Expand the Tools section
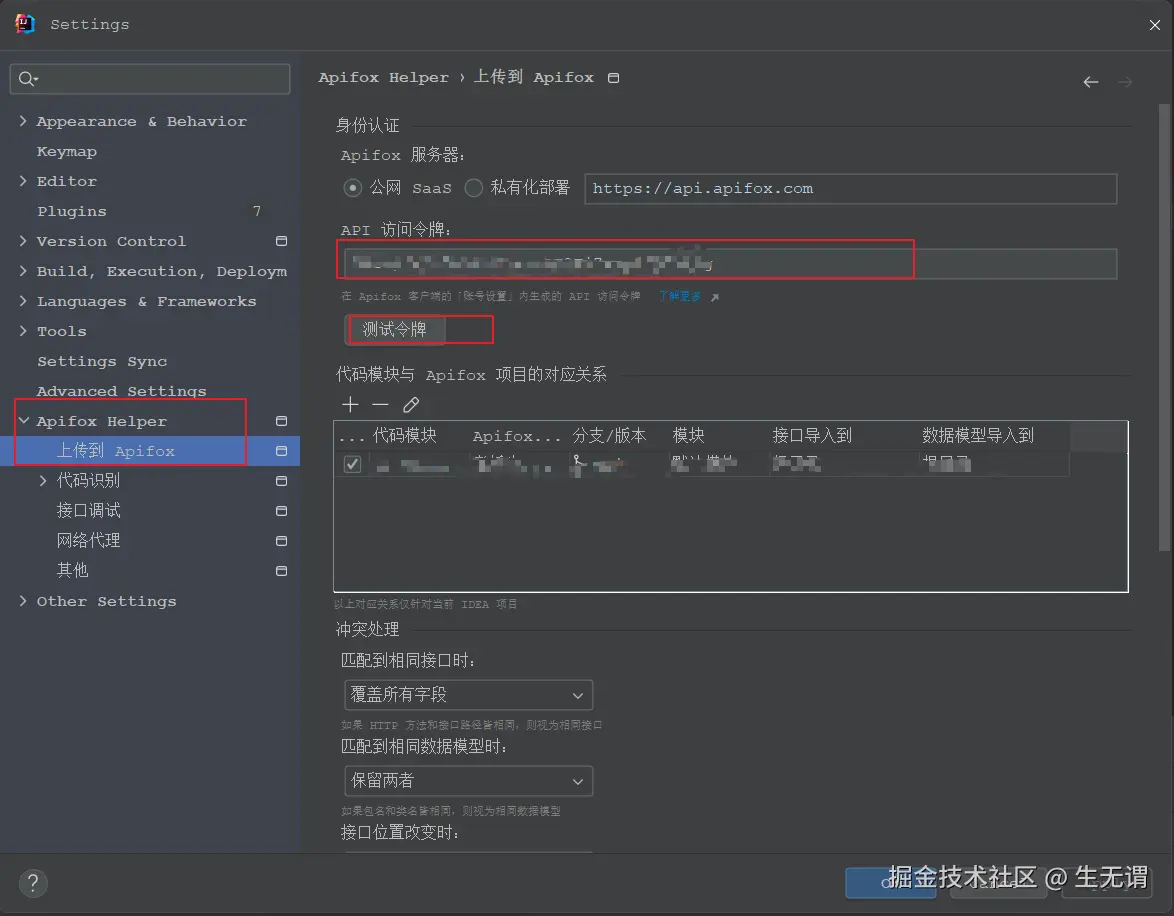 click(x=22, y=330)
